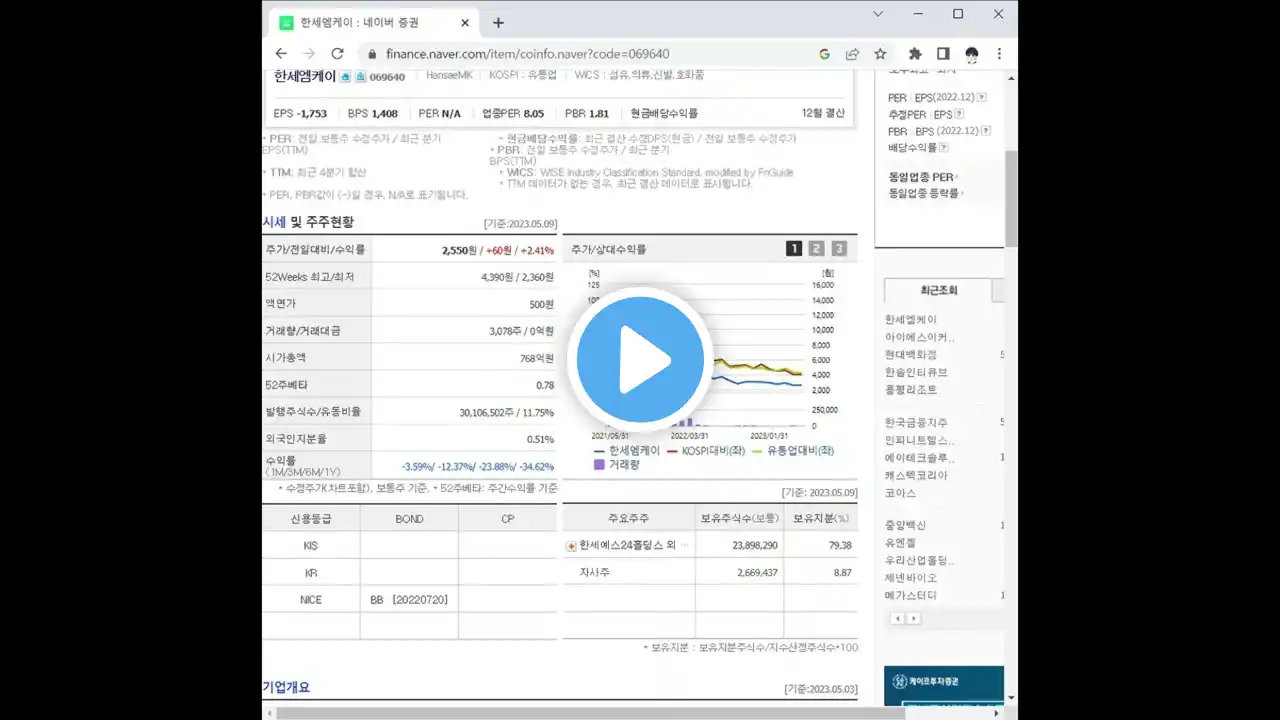Open 코아스 in recent list
Image resolution: width=1280 pixels, height=720 pixels.
point(900,493)
